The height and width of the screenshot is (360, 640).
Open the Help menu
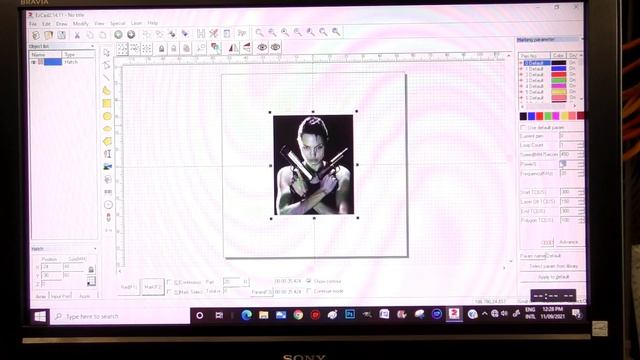[x=153, y=23]
